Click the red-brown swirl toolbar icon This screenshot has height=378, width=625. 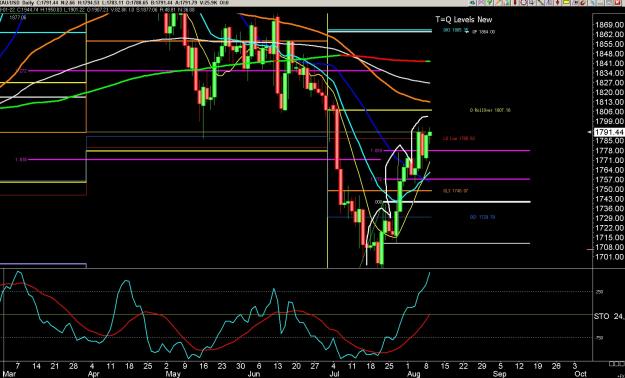[582, 3]
